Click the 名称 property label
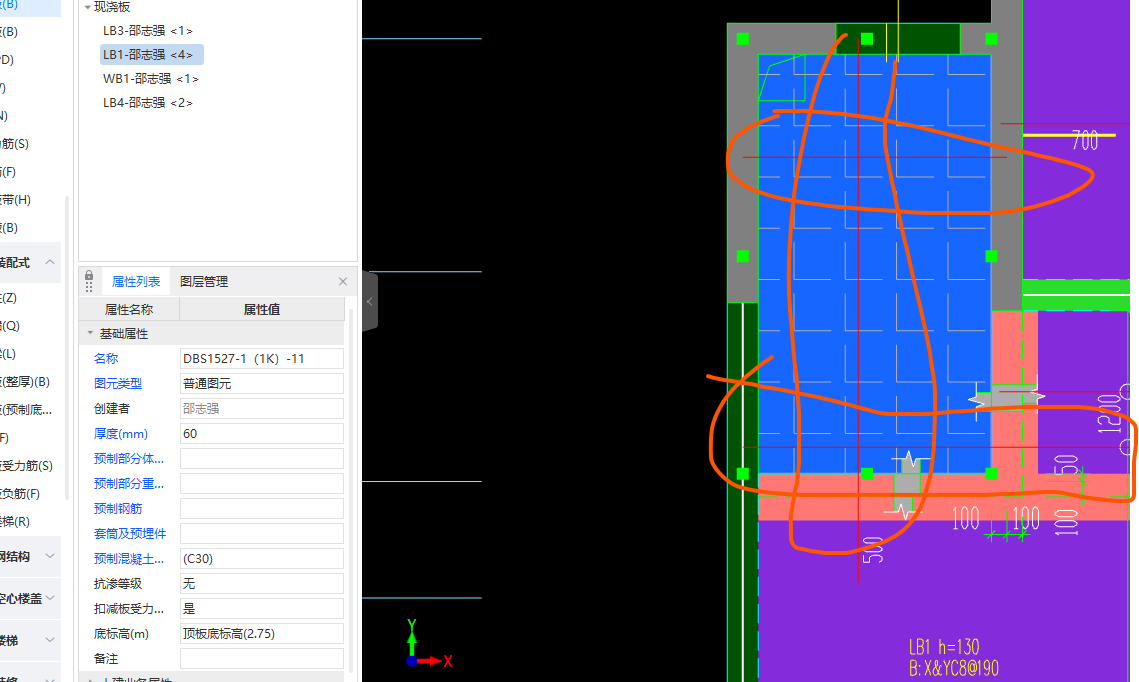Screen dimensions: 1139x682 tap(106, 358)
